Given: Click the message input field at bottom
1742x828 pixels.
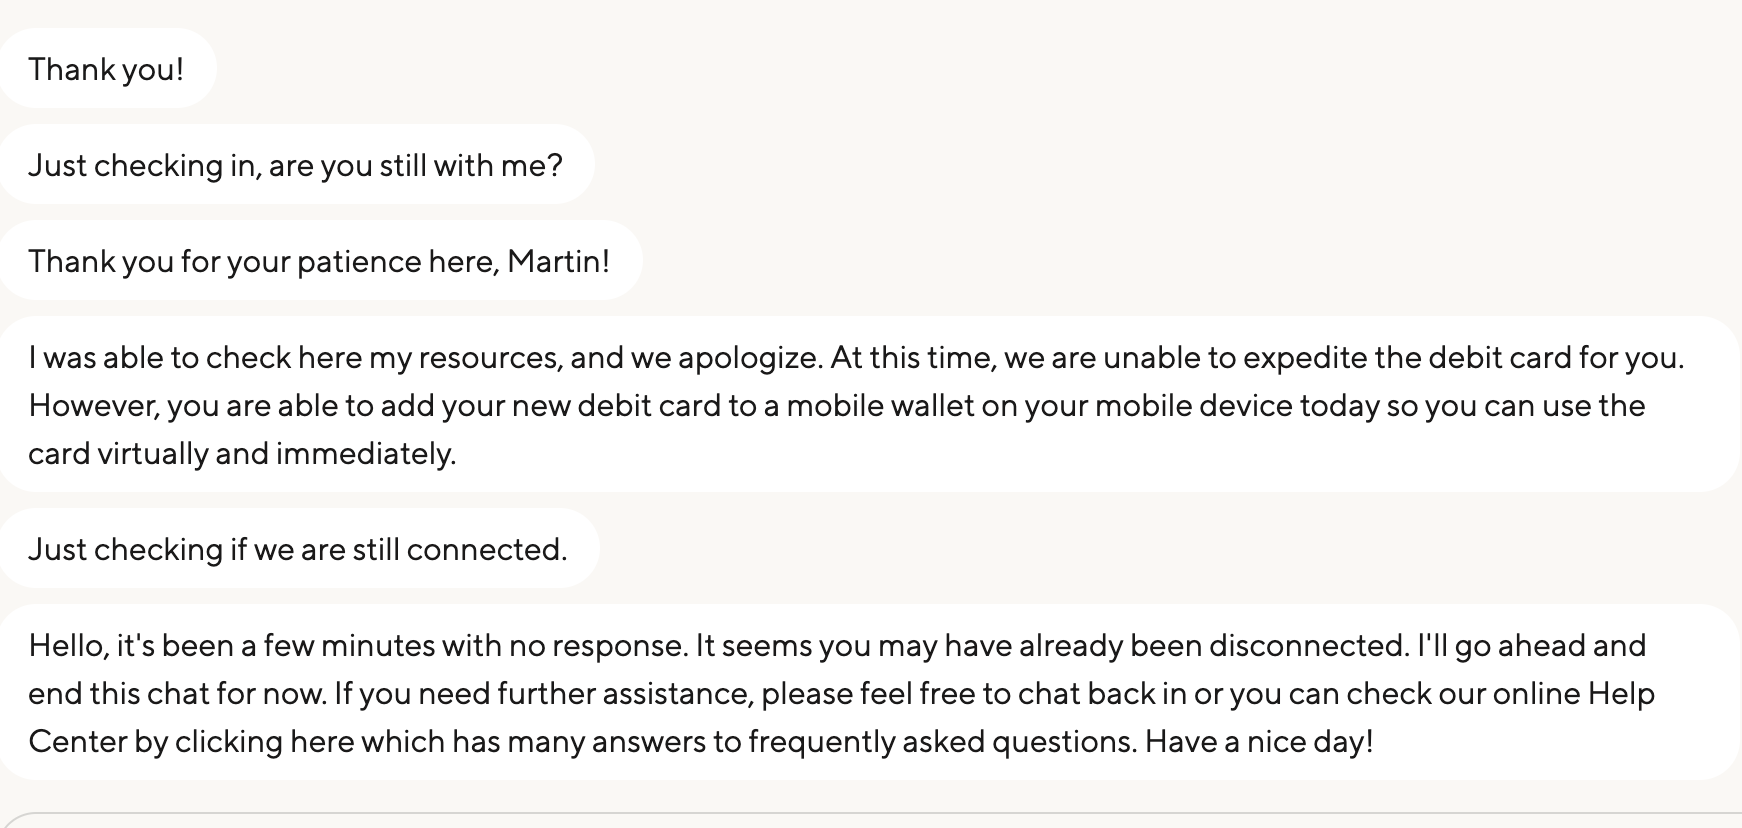Looking at the screenshot, I should tap(870, 821).
